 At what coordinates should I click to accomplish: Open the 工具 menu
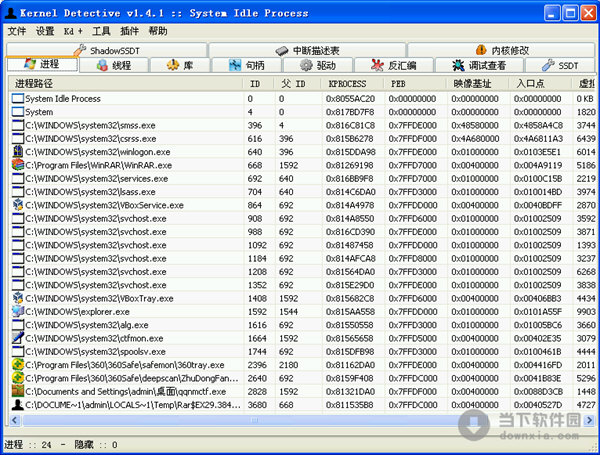101,31
